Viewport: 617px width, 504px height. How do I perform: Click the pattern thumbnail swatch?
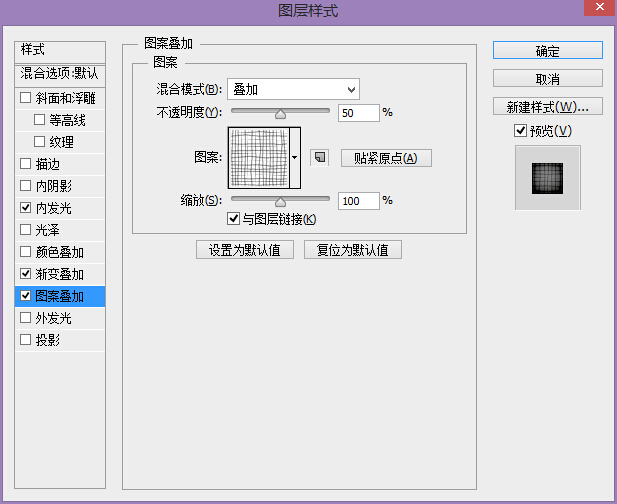[x=259, y=158]
